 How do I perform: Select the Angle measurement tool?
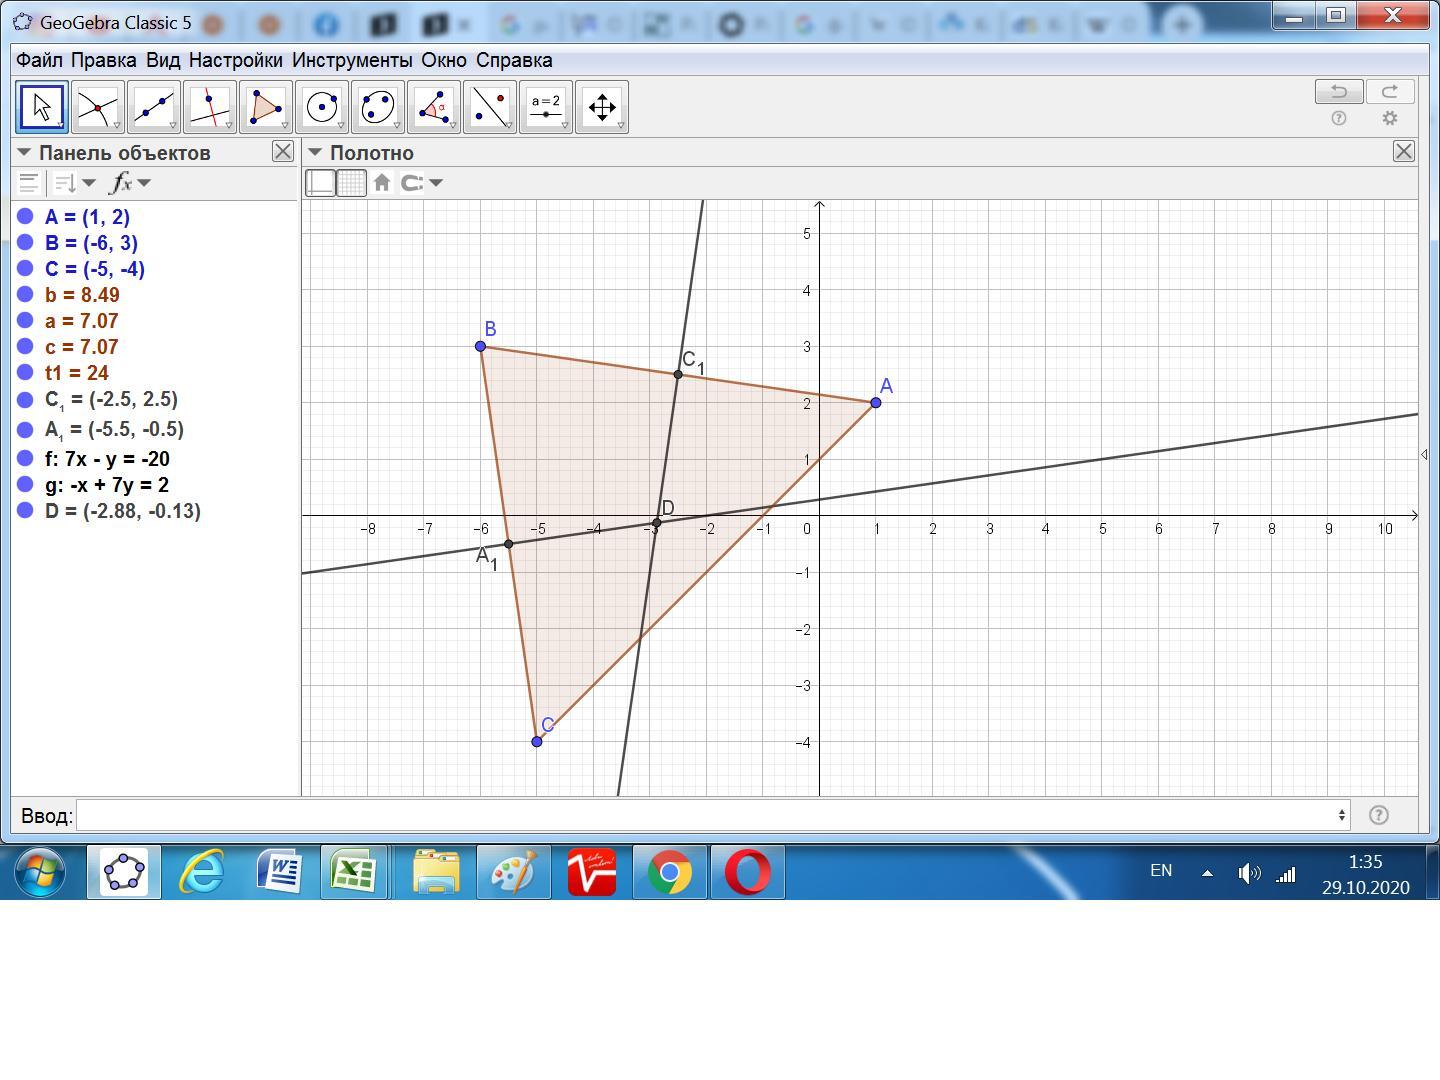pos(434,107)
